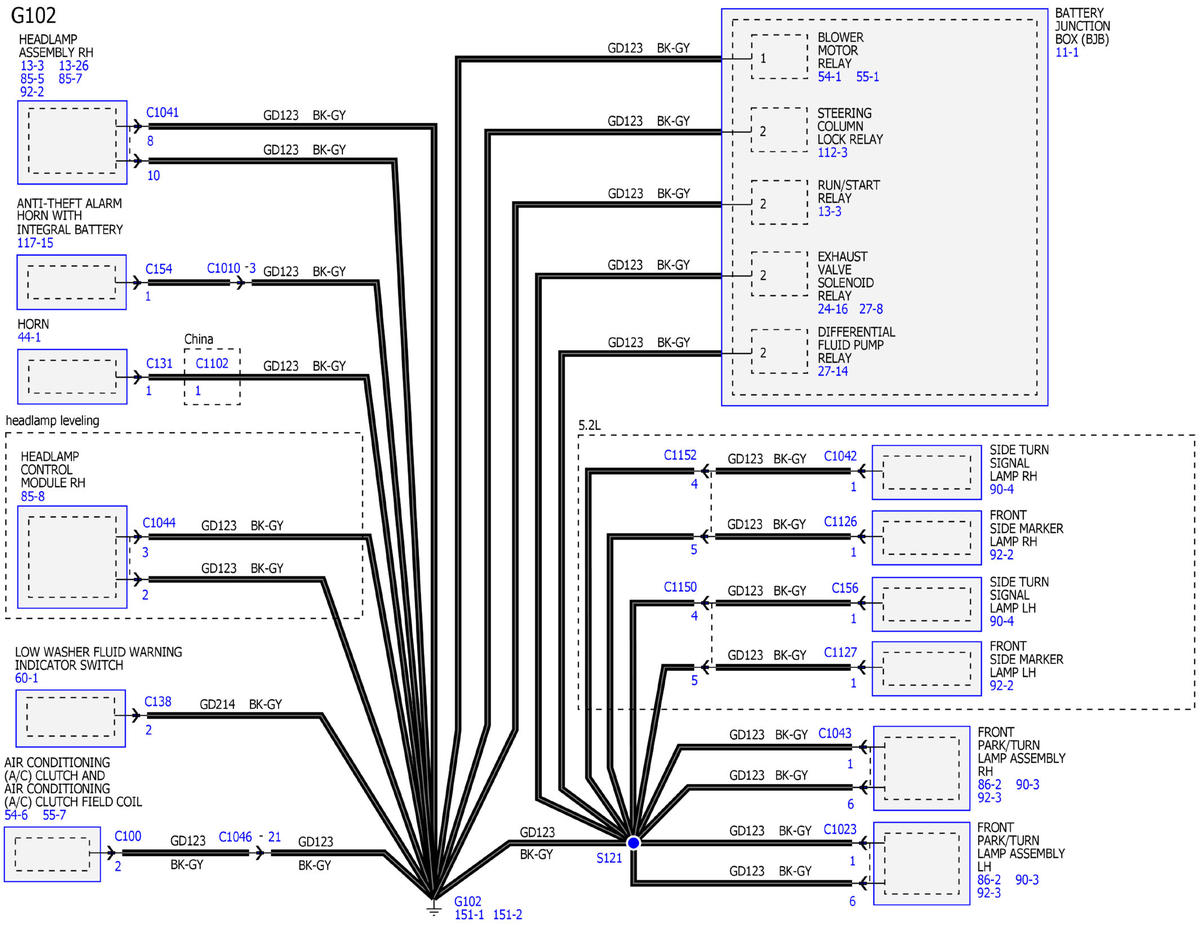
Task: Open connector reference C1041
Action: [x=162, y=113]
